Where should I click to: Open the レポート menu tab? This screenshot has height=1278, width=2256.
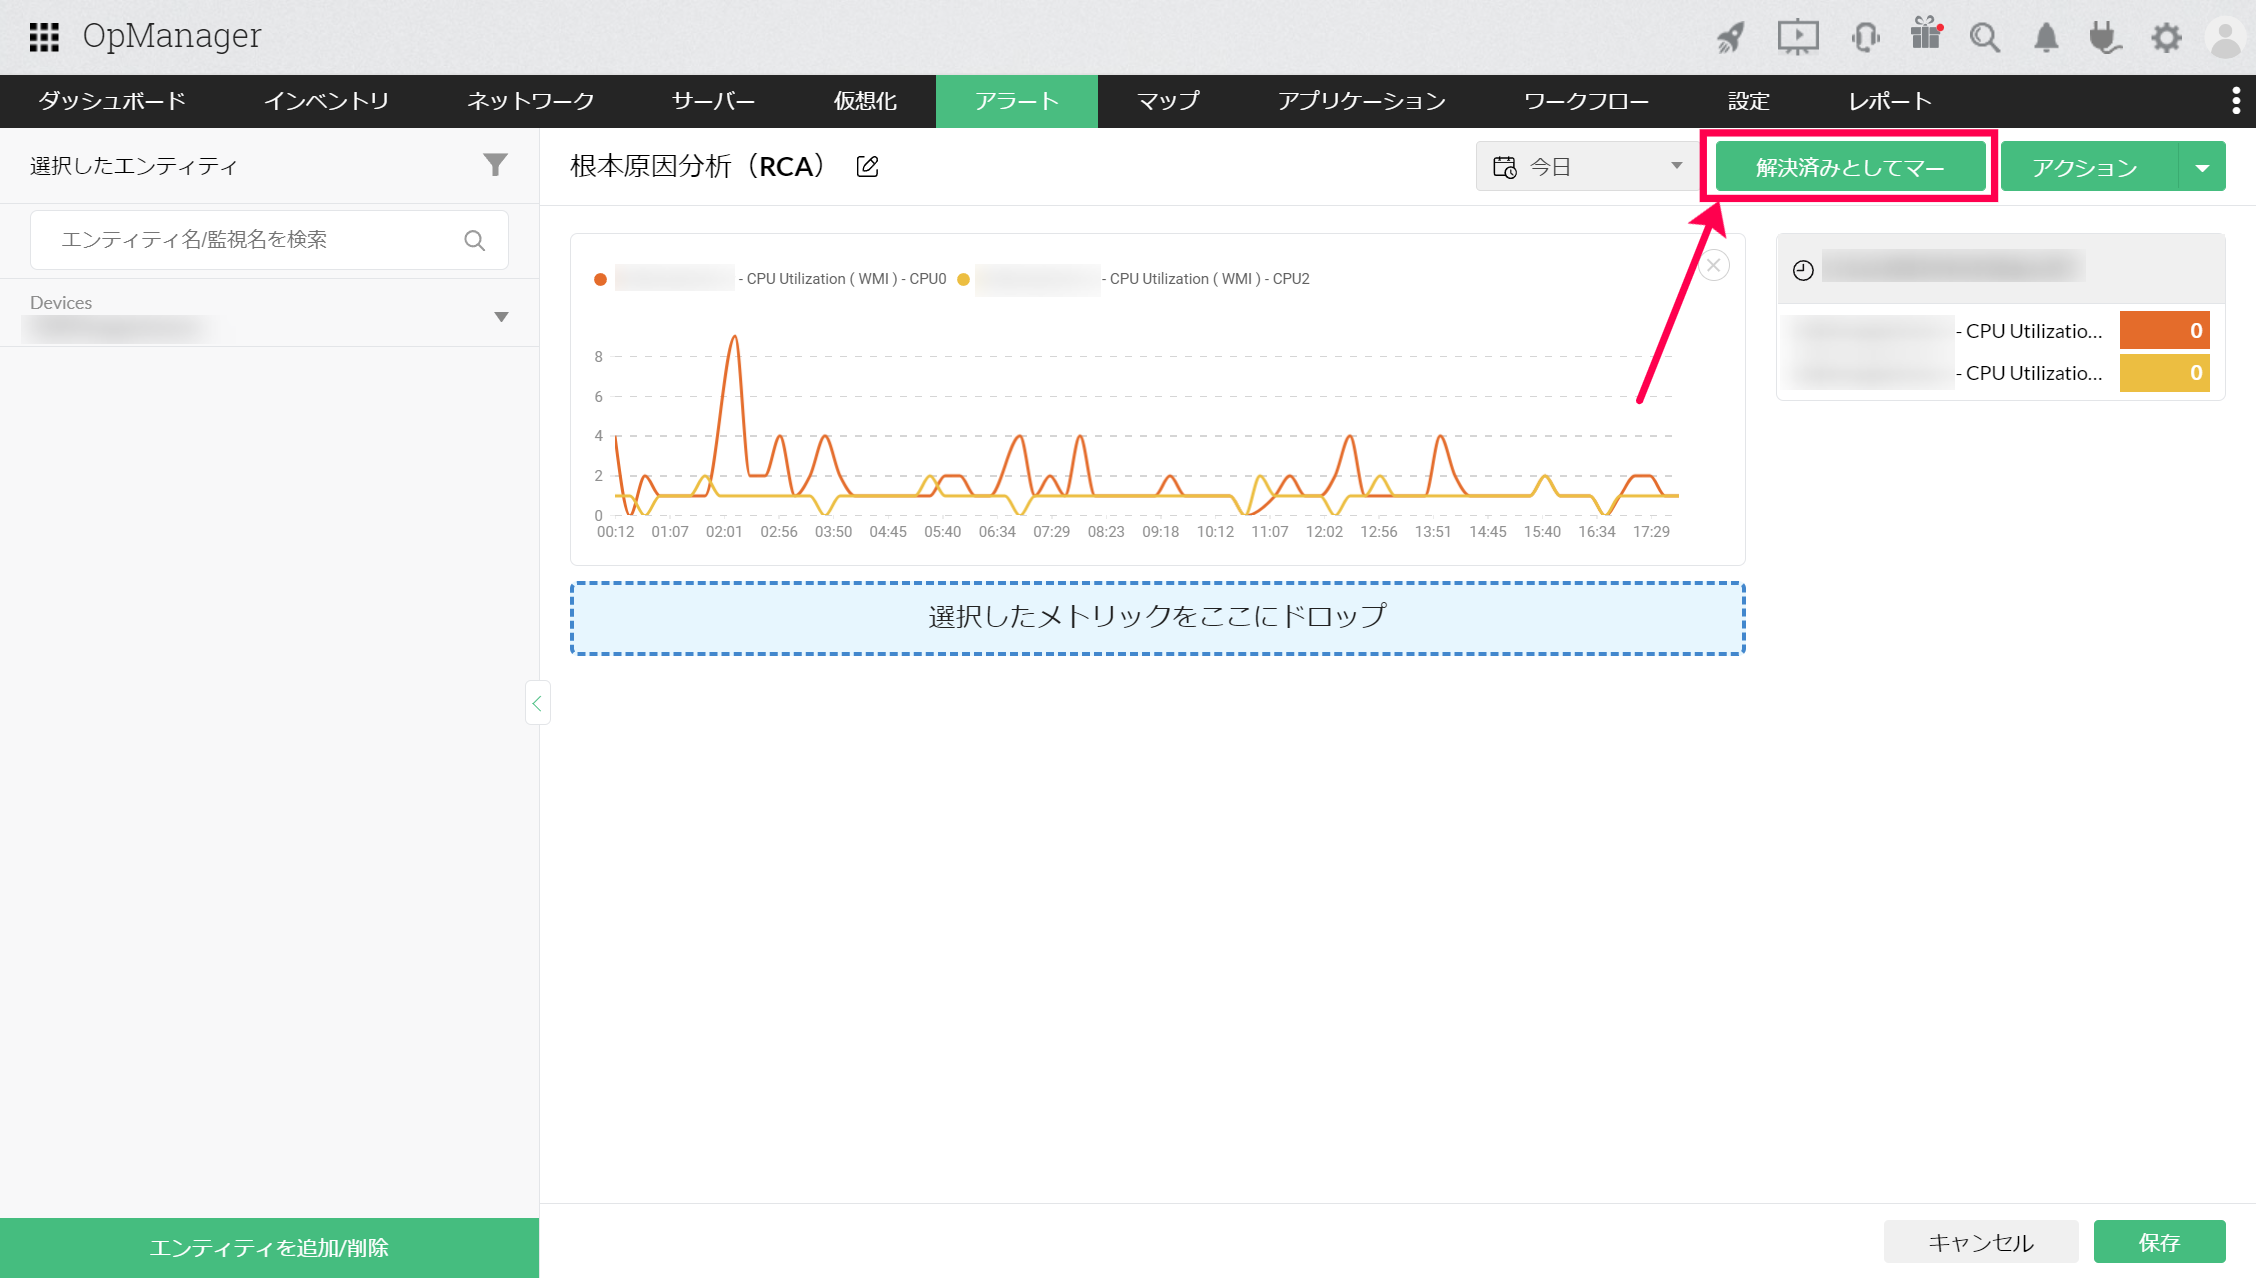1889,101
